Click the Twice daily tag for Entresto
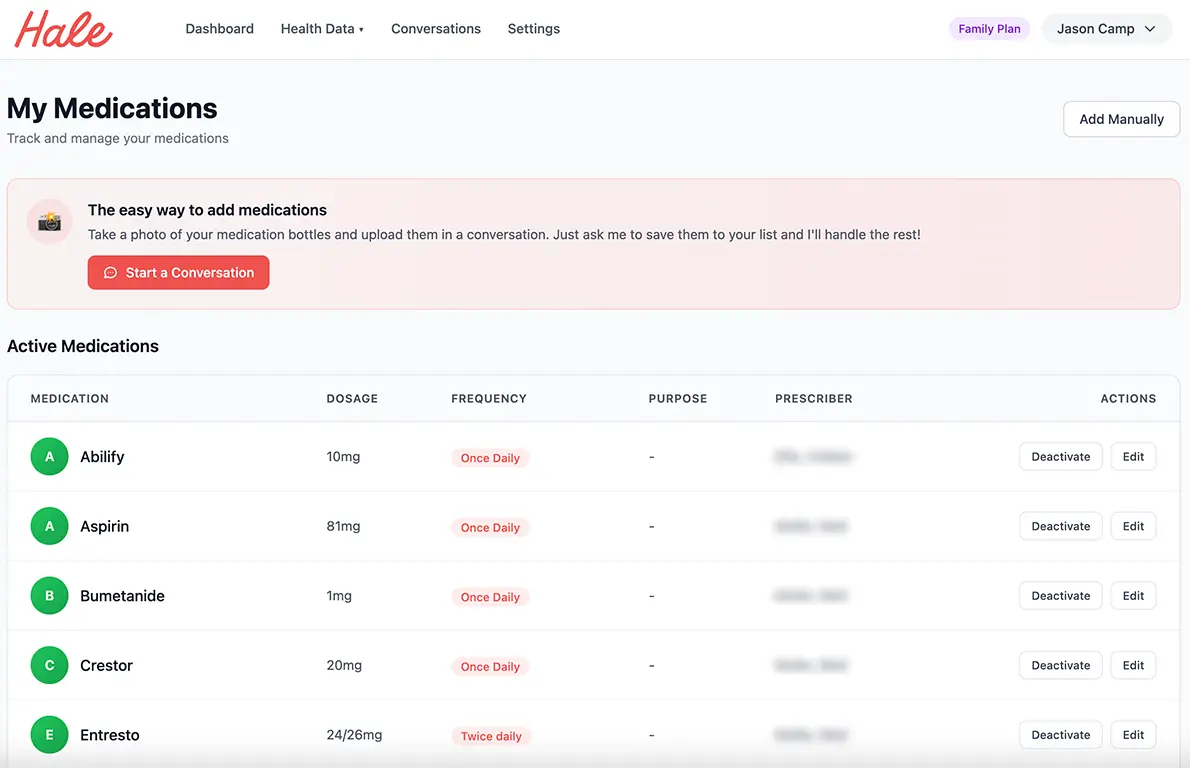 pos(491,736)
